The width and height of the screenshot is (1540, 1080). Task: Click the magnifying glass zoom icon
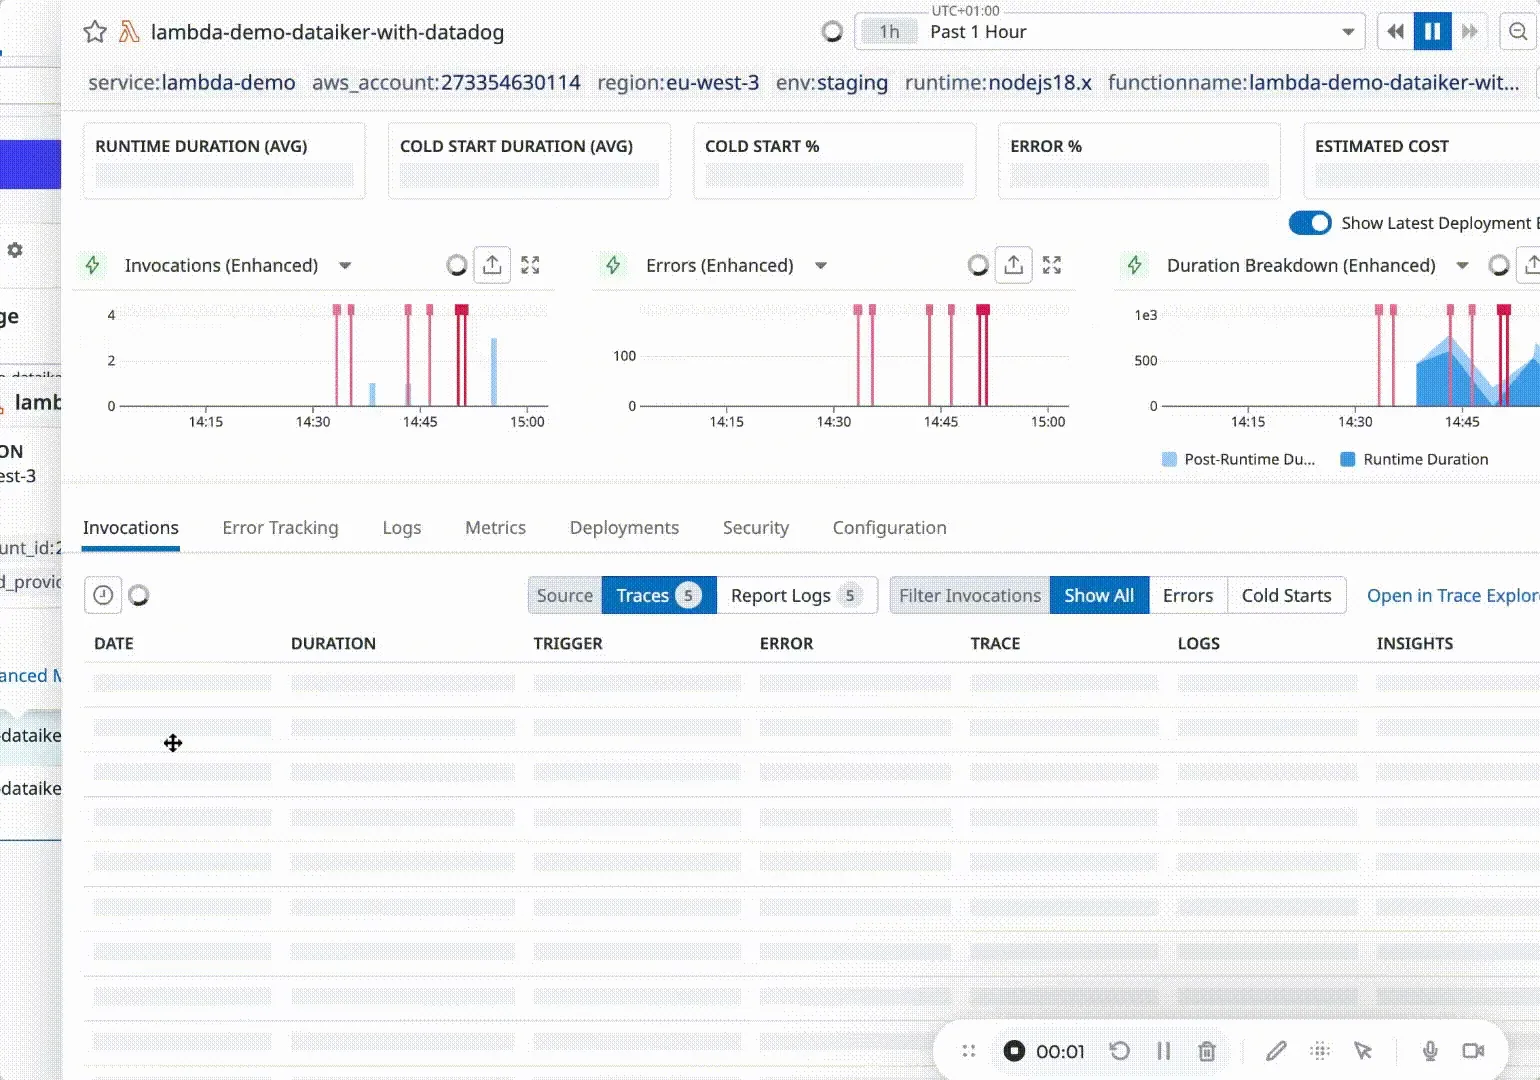tap(1515, 31)
